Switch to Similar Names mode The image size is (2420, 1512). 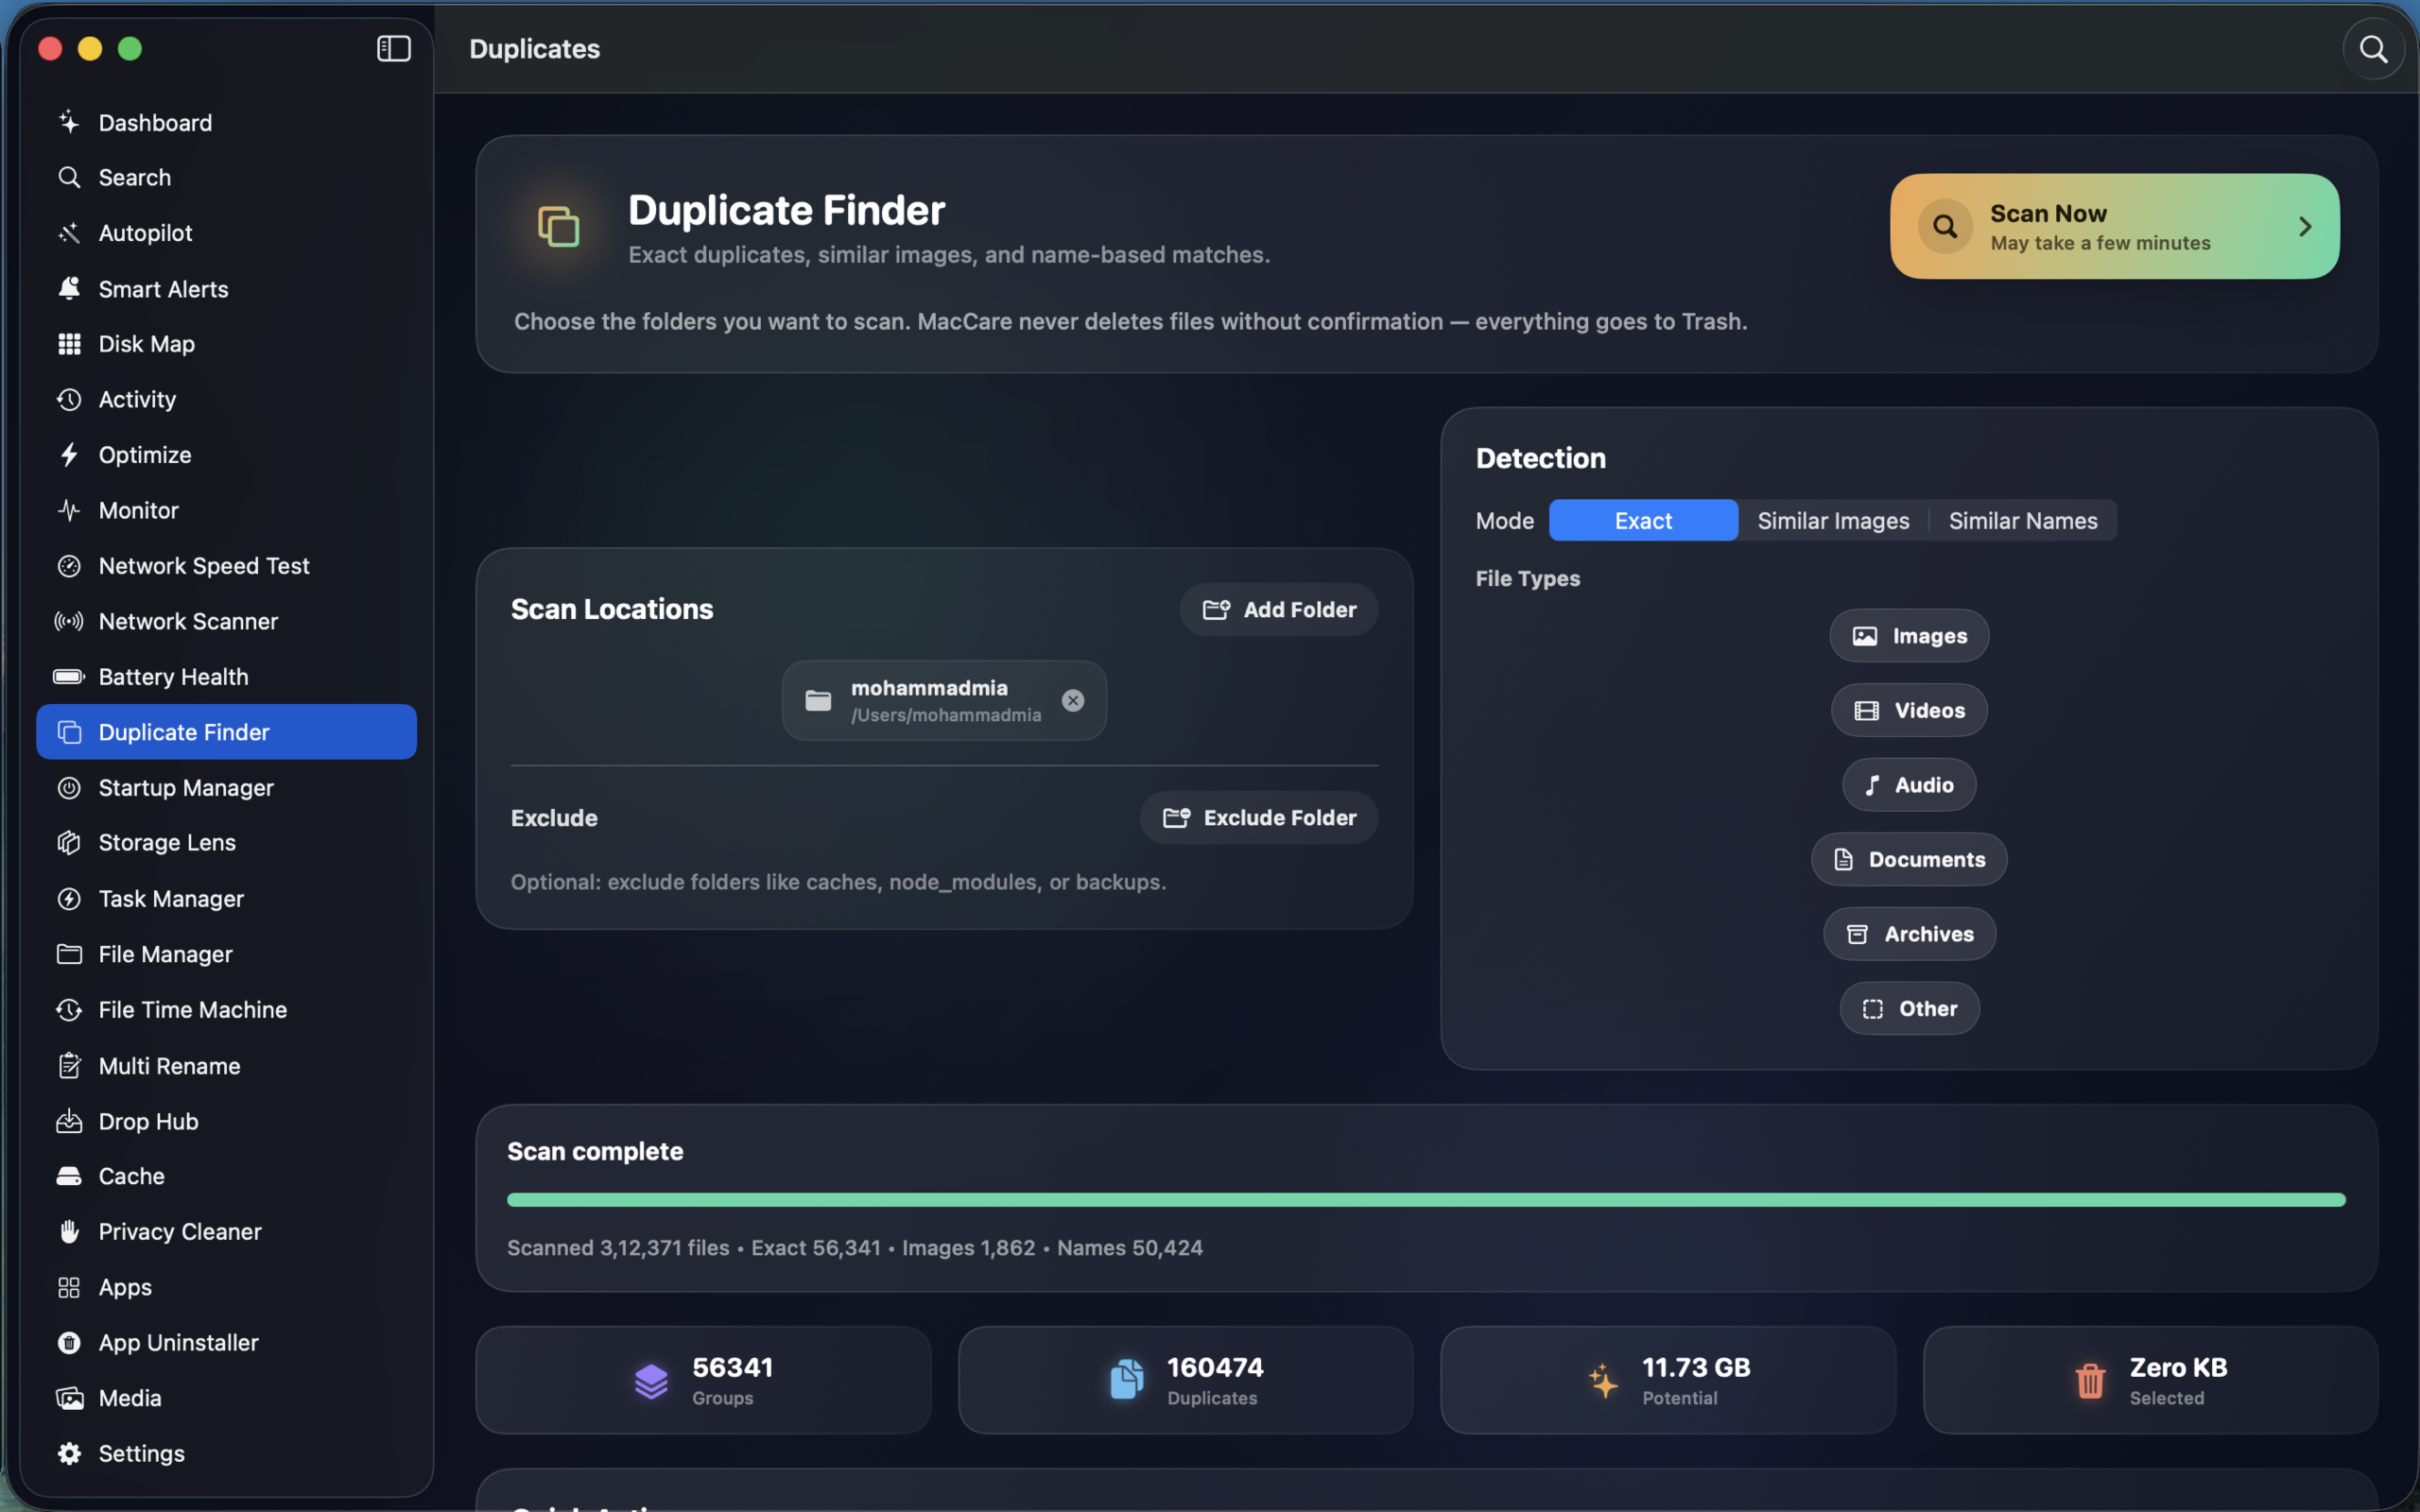click(2022, 521)
